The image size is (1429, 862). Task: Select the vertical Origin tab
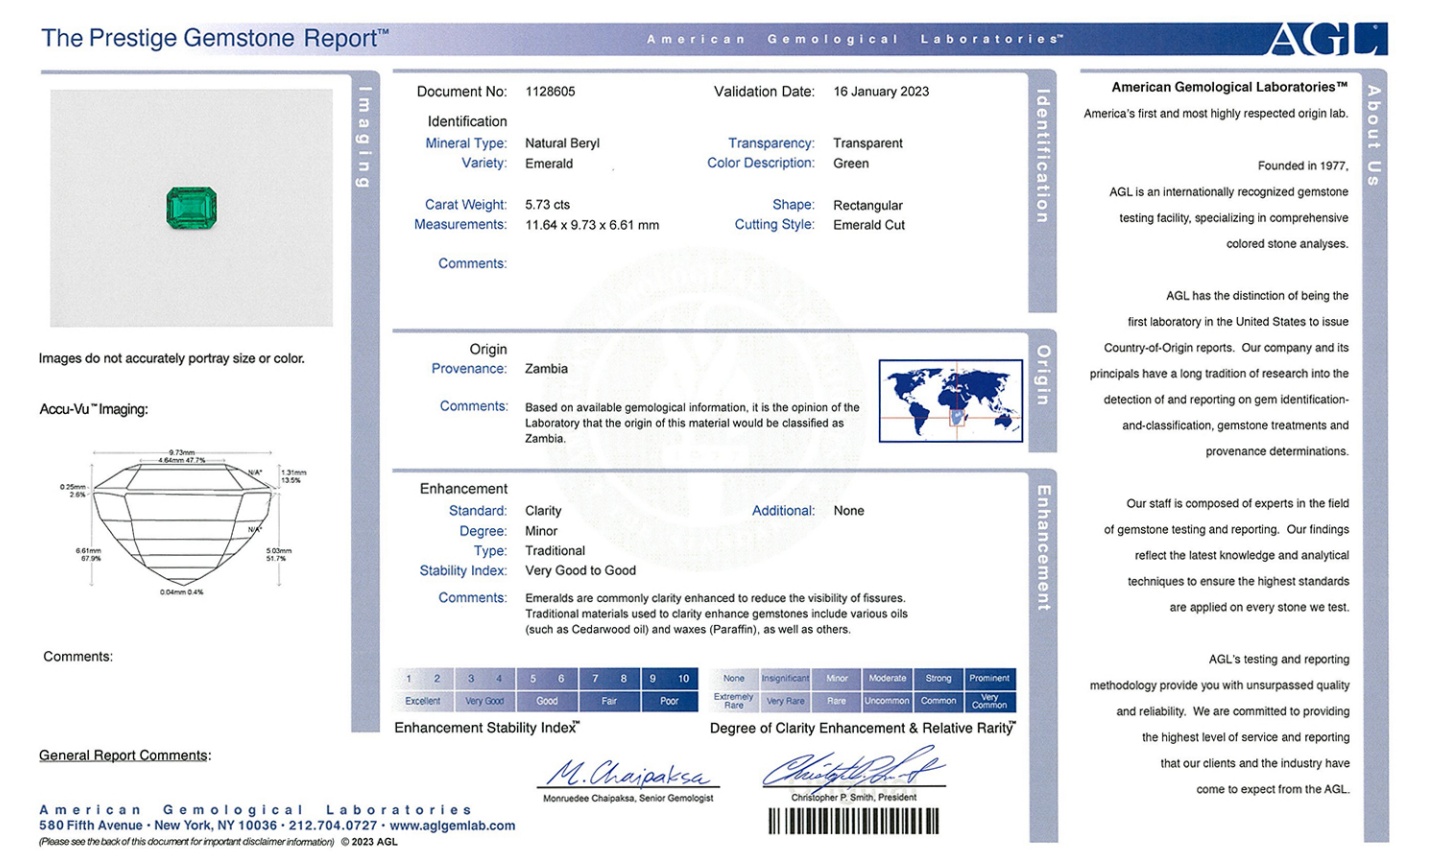tap(1042, 376)
